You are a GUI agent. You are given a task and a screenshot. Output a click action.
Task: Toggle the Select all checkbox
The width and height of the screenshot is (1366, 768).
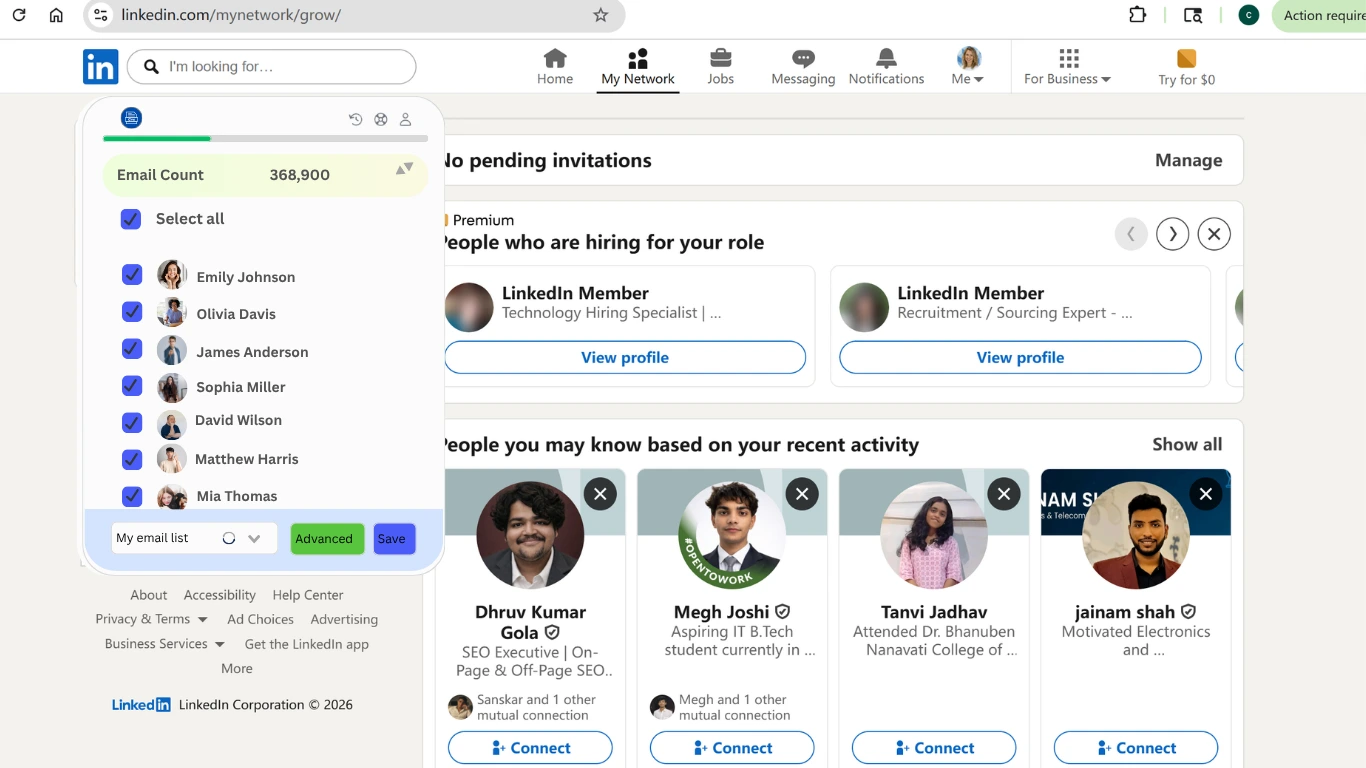[130, 219]
